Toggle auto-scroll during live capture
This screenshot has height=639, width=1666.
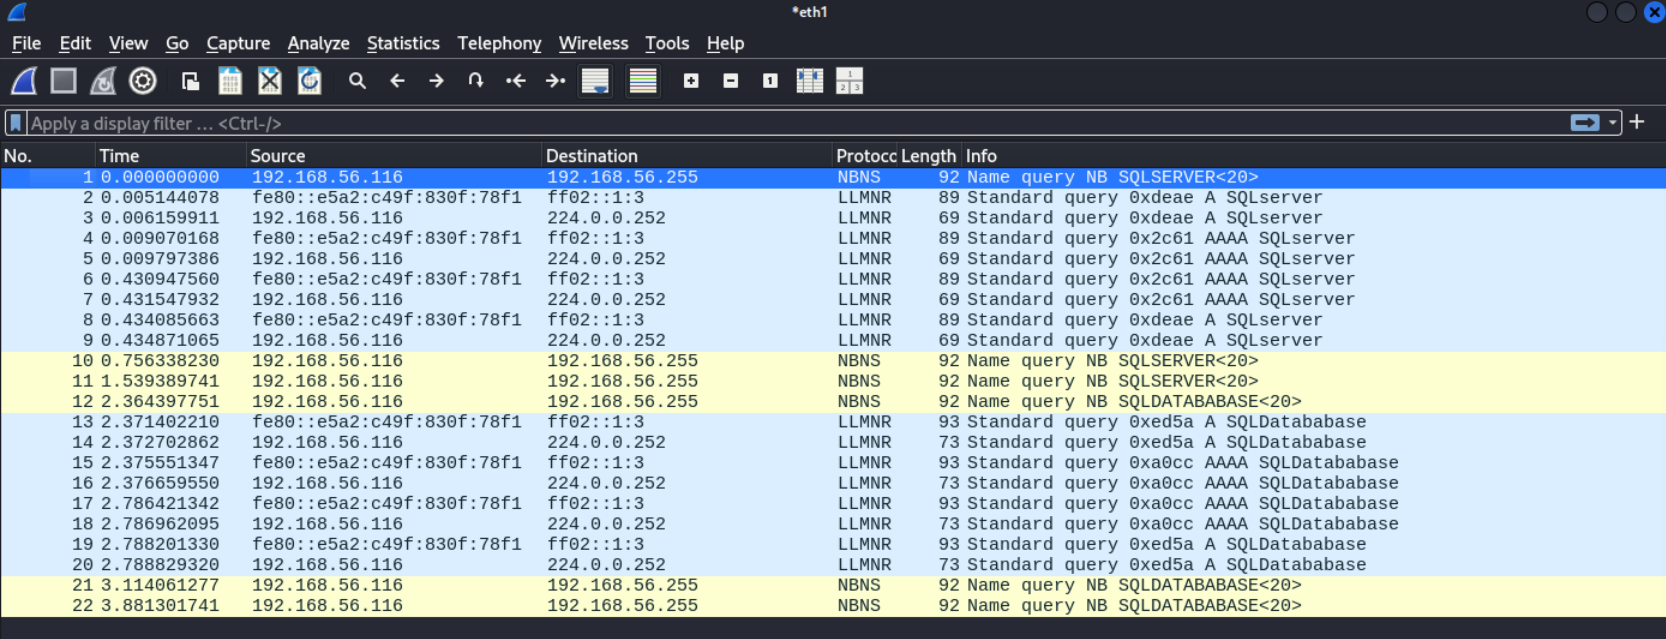point(595,81)
